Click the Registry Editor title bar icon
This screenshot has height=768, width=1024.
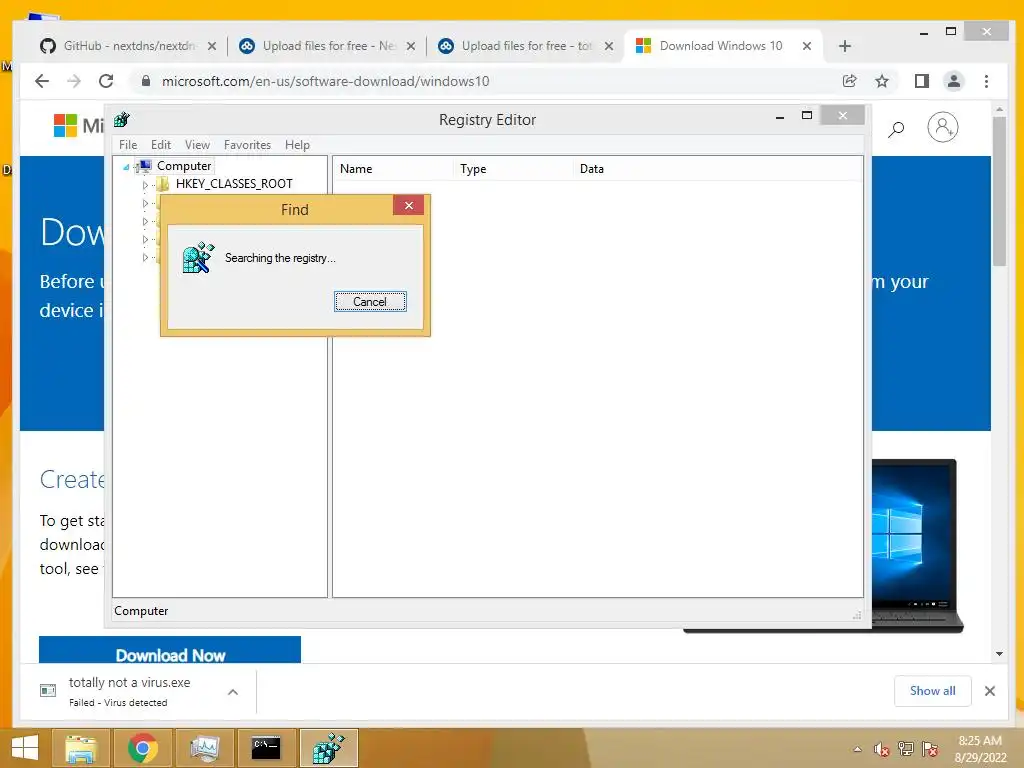tap(121, 120)
